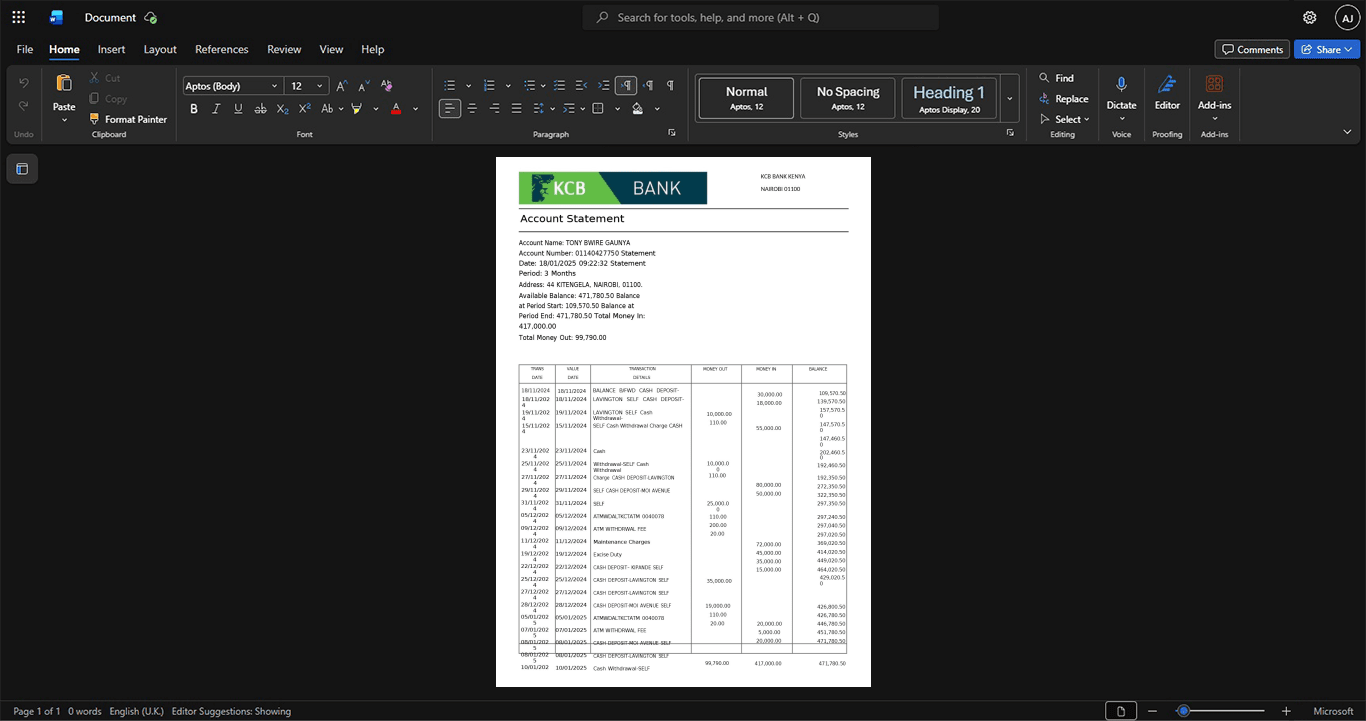Toggle left alignment
1366x721 pixels.
[x=450, y=108]
